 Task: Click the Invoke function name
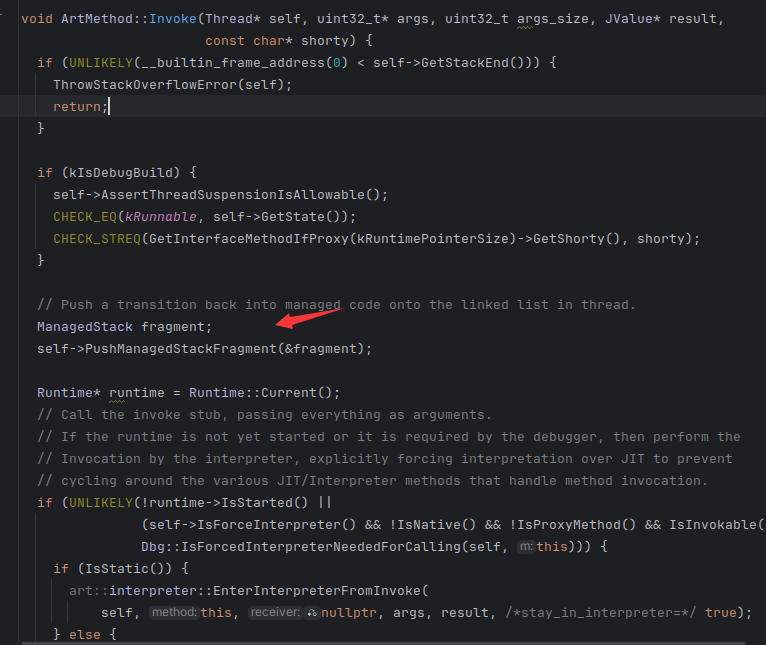pyautogui.click(x=173, y=19)
